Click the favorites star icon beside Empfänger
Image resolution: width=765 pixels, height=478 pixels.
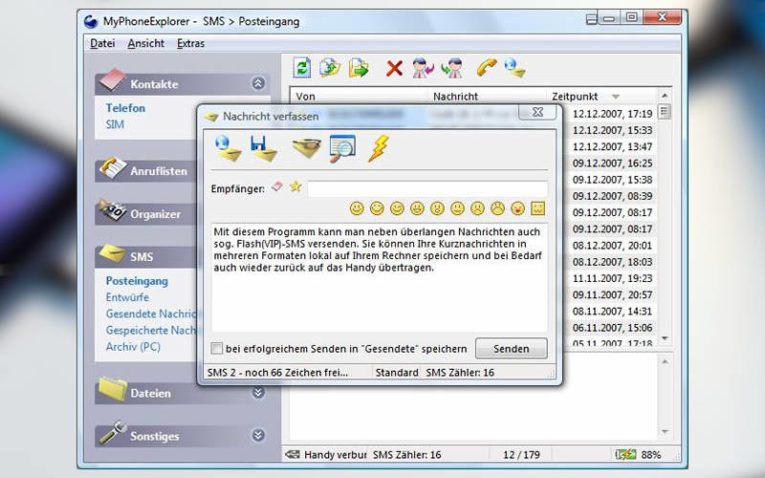click(295, 186)
